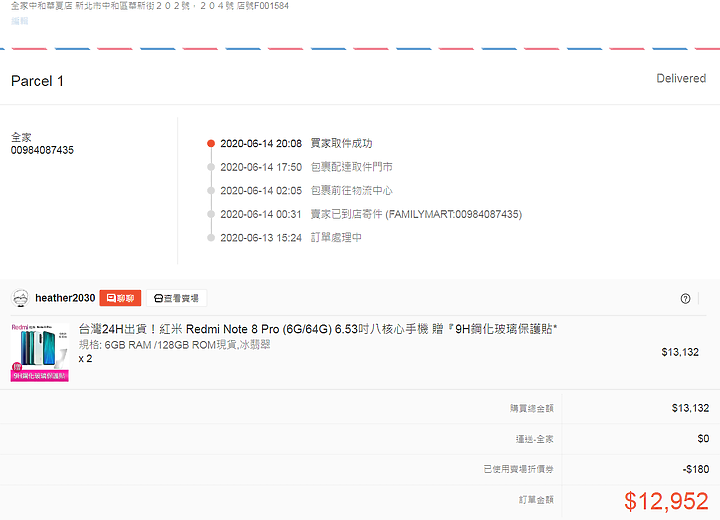720x520 pixels.
Task: Select the tracking number 00984087435
Action: tap(42, 150)
